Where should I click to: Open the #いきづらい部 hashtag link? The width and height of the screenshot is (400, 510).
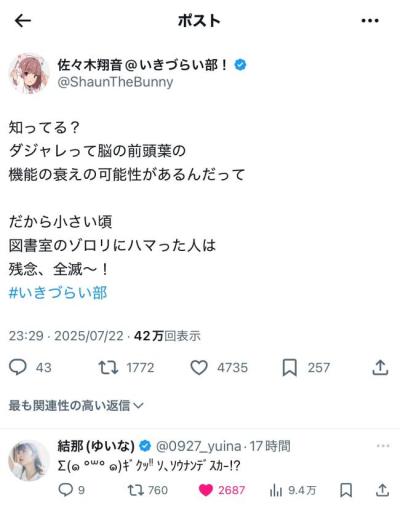tap(58, 293)
